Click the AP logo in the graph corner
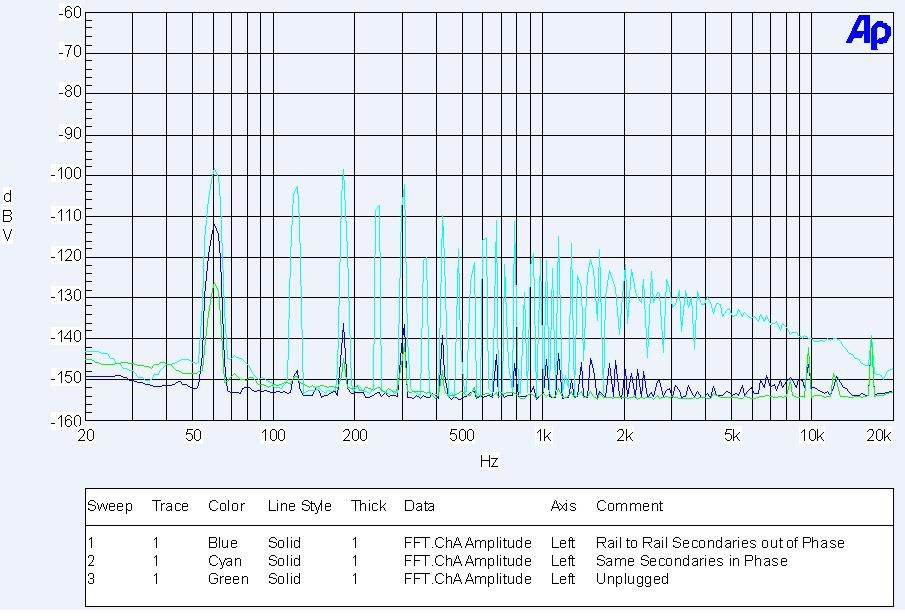Viewport: 905px width, 616px height. click(868, 32)
